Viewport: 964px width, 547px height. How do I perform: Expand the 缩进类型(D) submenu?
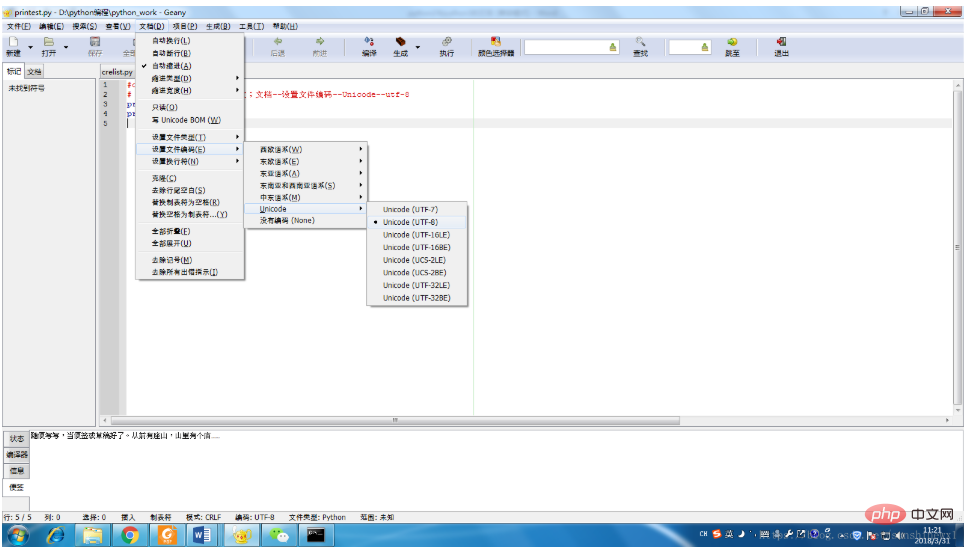190,79
